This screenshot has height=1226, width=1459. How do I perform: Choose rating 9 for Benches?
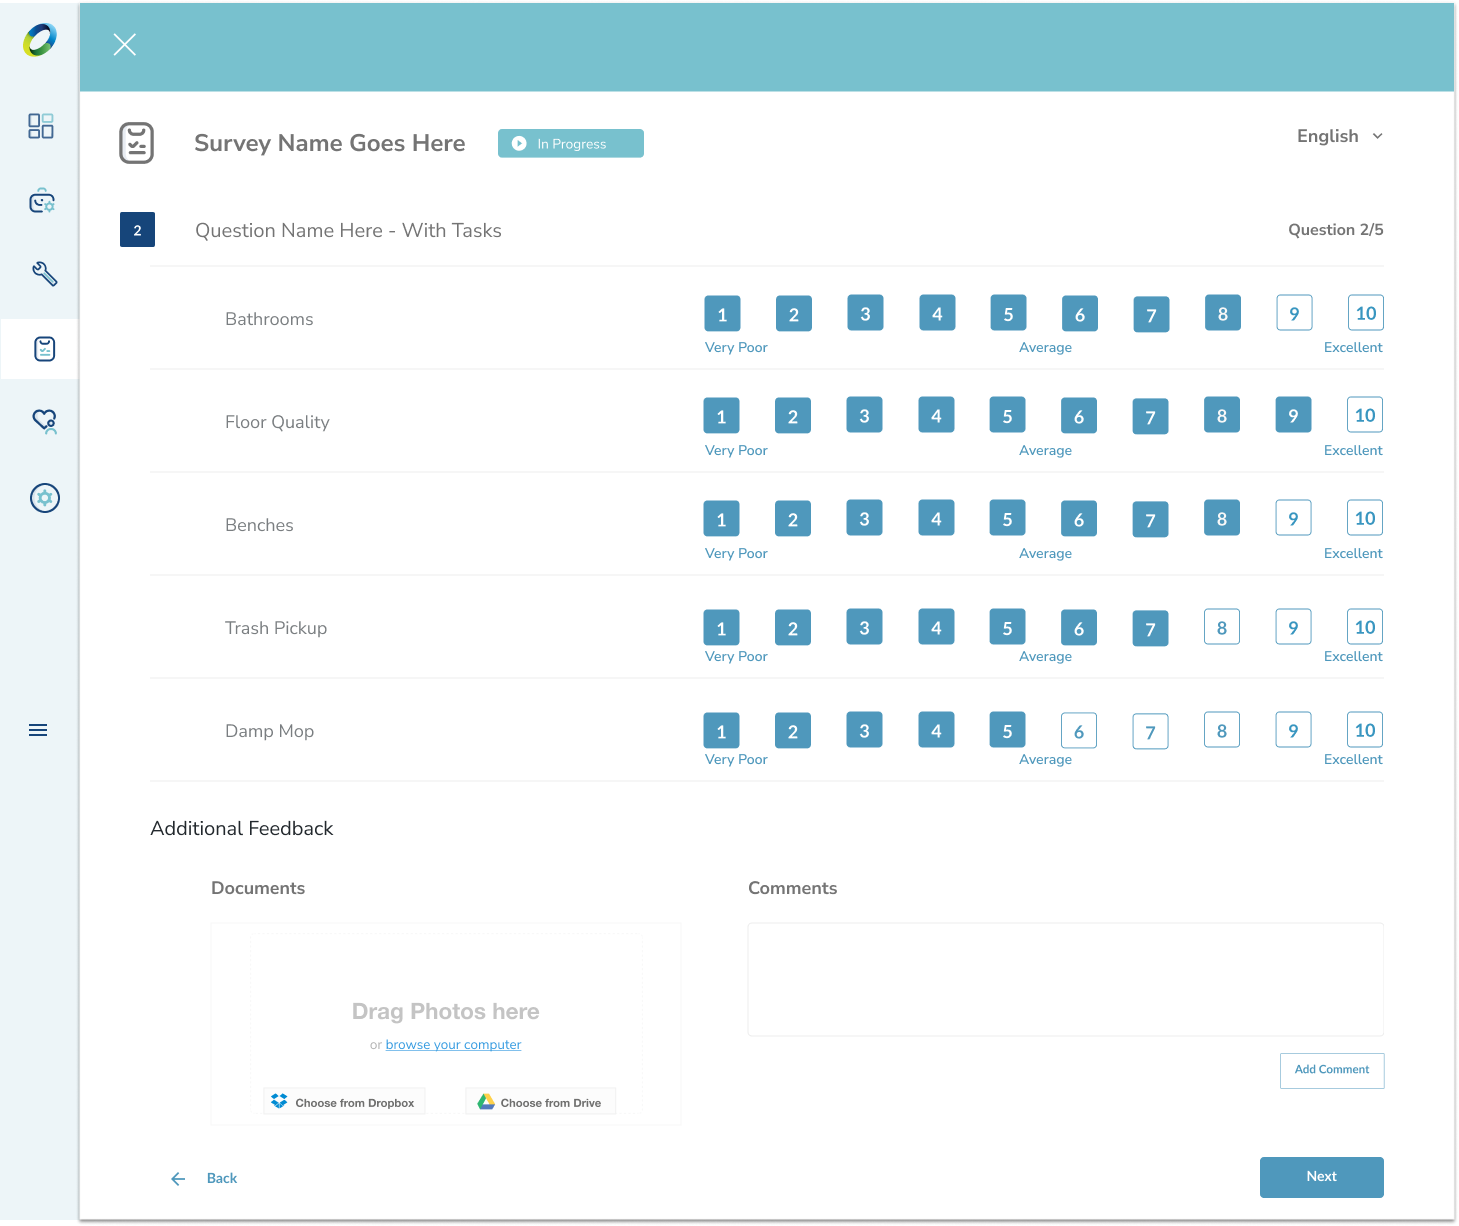pos(1293,518)
